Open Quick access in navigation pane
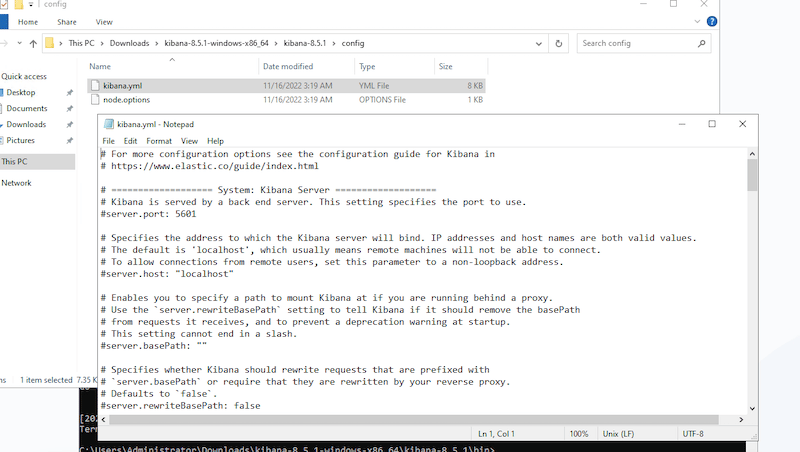This screenshot has height=452, width=800. point(24,77)
